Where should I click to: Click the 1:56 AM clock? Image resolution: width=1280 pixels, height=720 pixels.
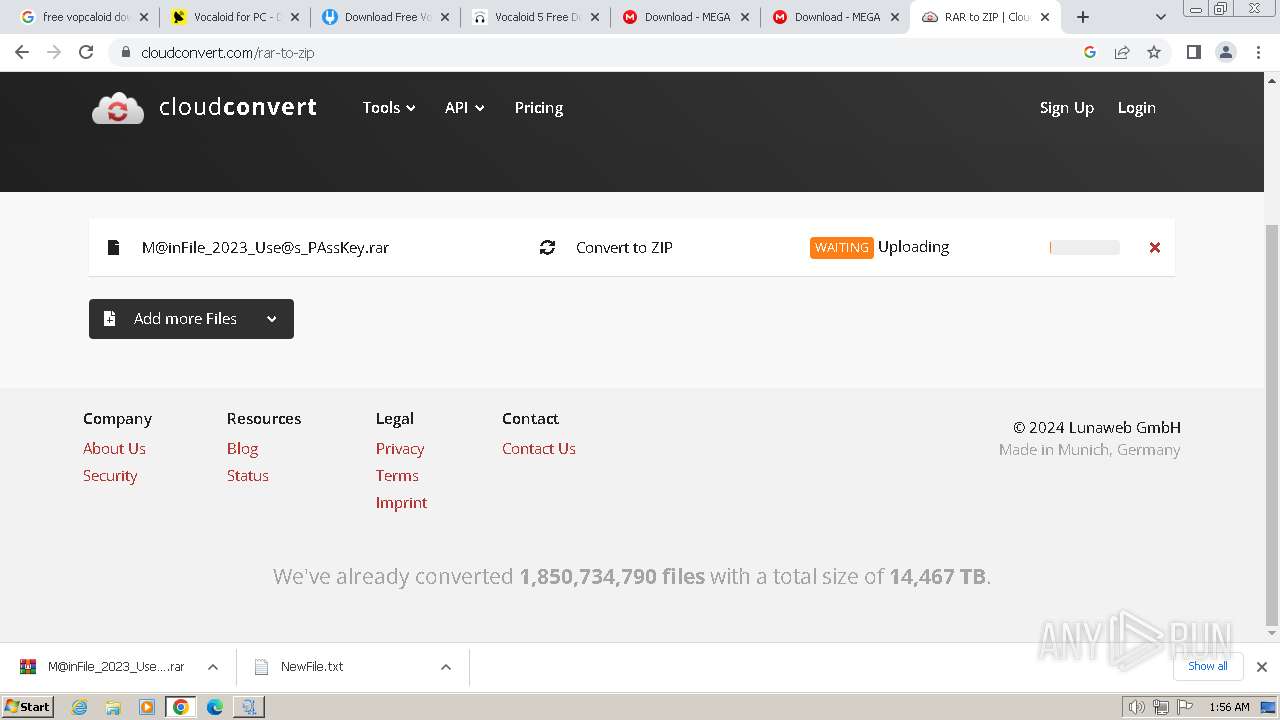tap(1229, 707)
